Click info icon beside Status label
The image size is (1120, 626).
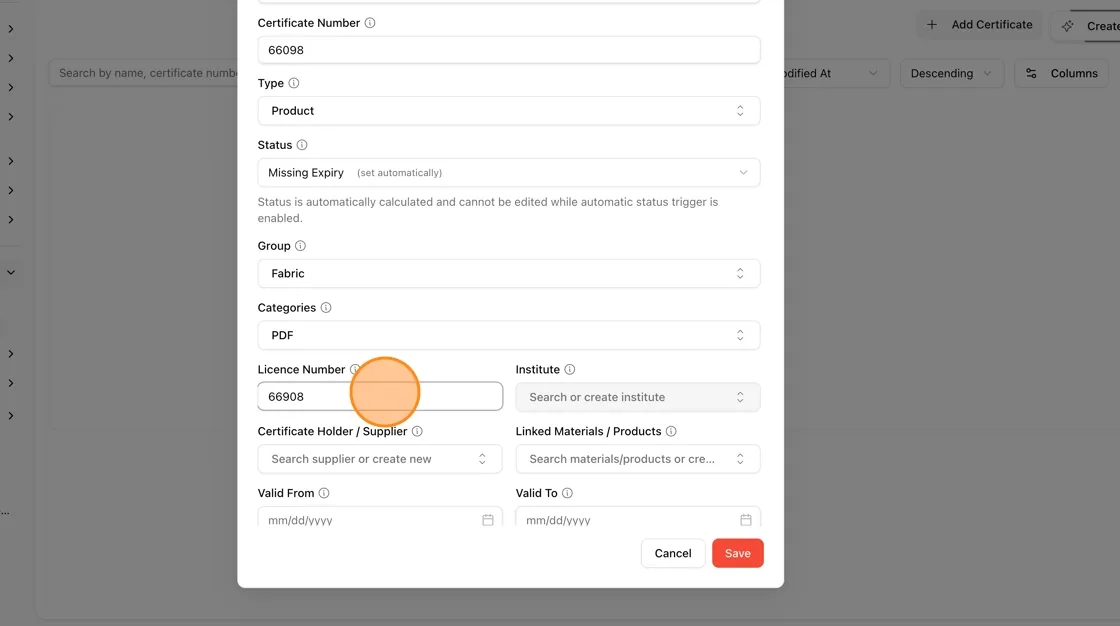(x=302, y=145)
